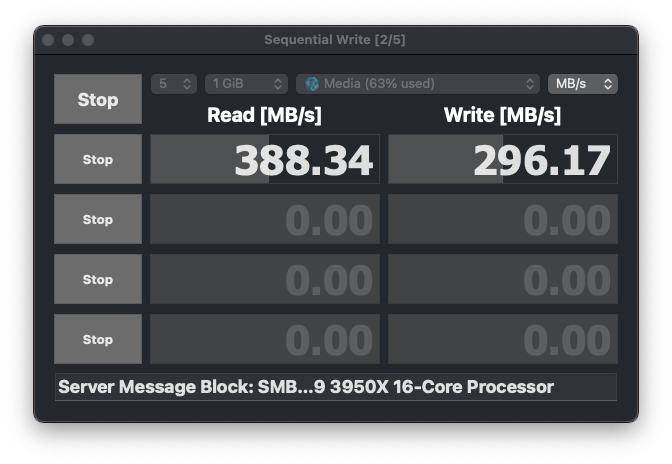Open the 1 GiB test size dropdown

coord(246,84)
